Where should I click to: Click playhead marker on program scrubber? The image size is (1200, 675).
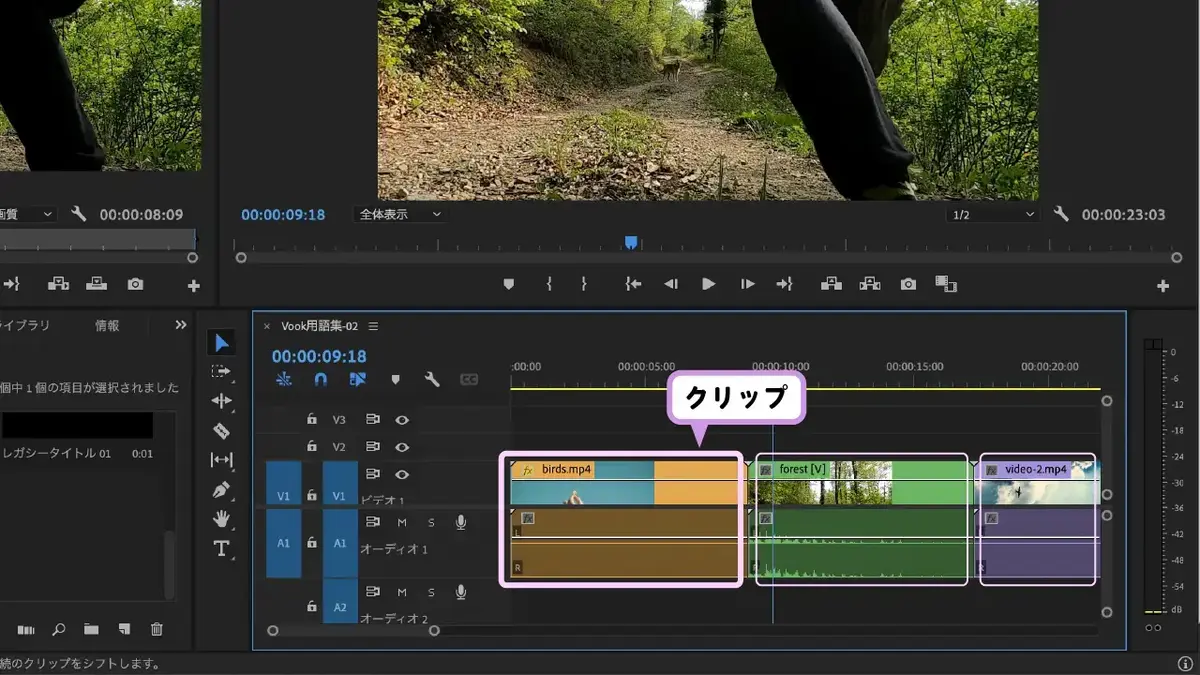tap(631, 242)
